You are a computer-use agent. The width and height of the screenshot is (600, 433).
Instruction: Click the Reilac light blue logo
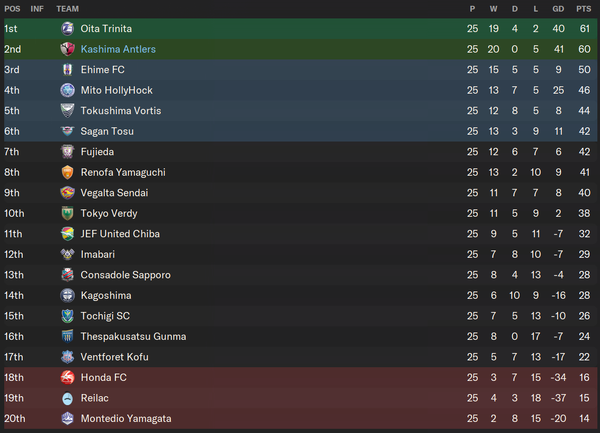(67, 398)
